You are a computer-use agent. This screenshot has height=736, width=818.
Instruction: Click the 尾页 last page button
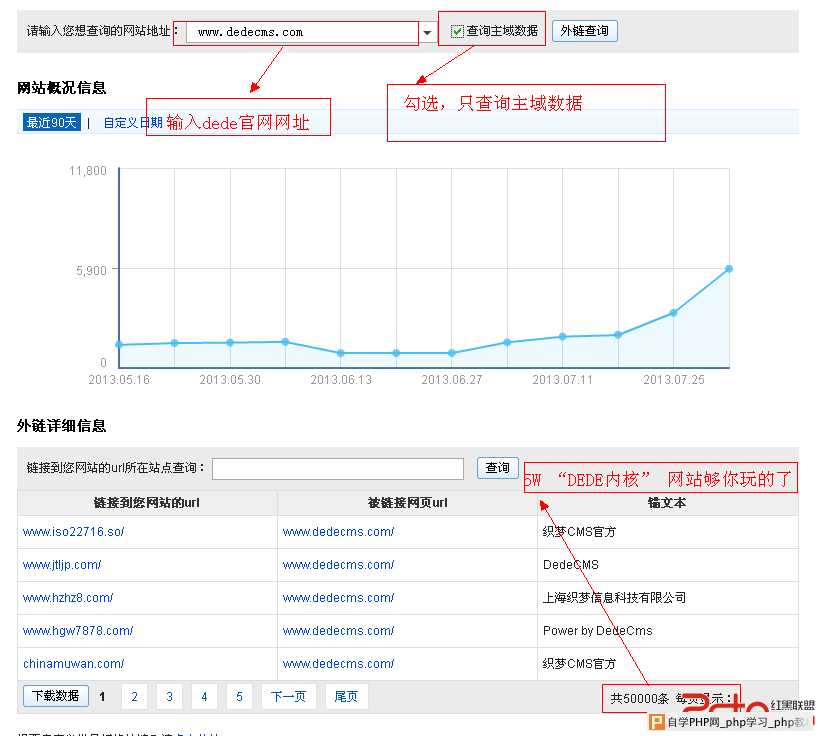346,696
